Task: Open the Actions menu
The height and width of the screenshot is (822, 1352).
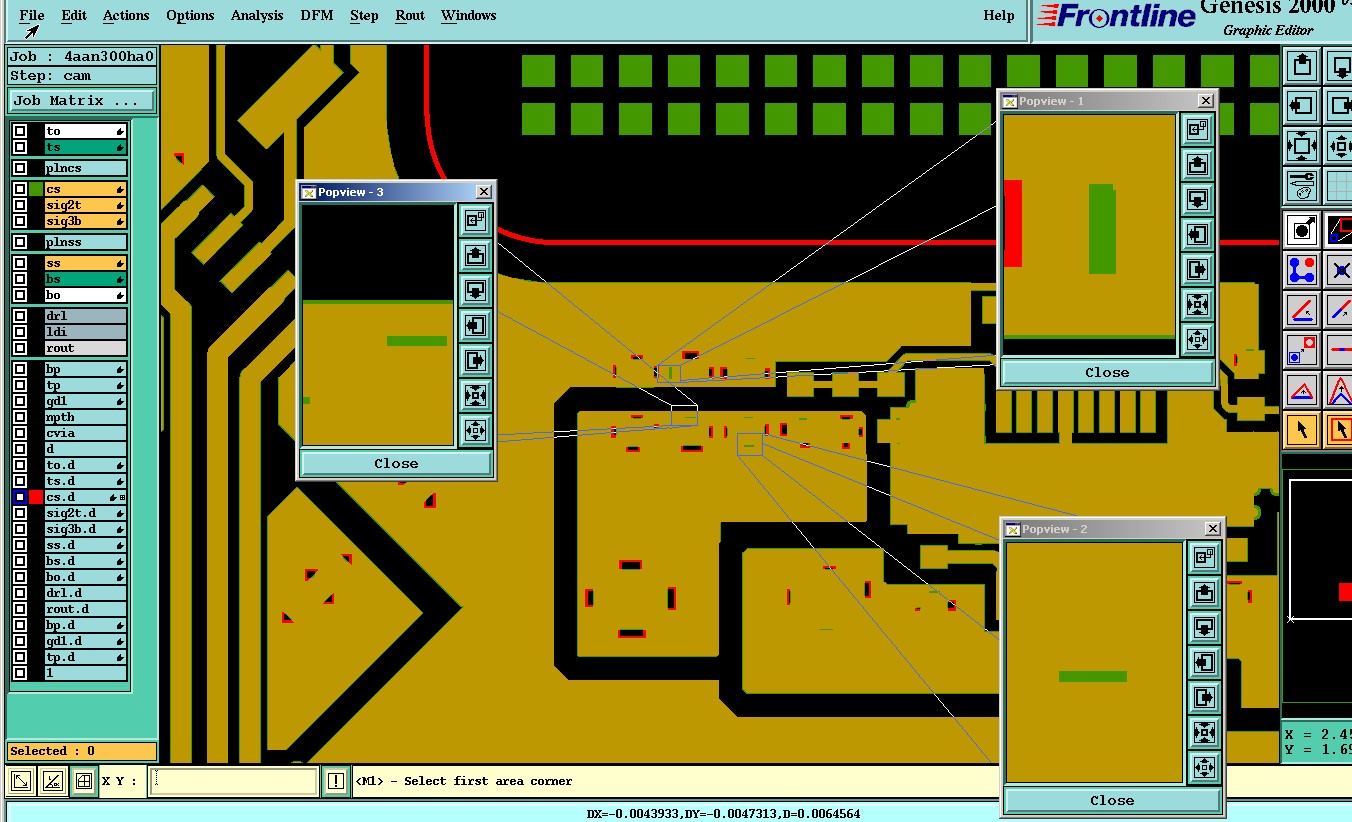Action: [x=126, y=15]
